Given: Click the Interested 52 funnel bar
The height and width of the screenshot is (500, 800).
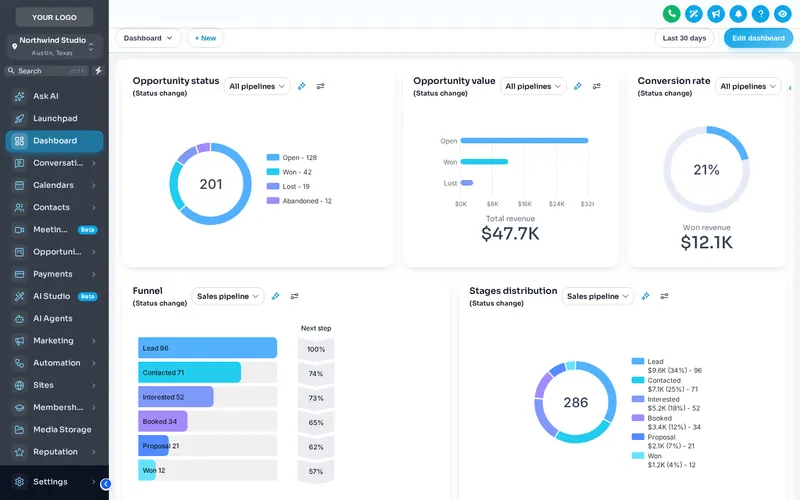Looking at the screenshot, I should pos(176,397).
